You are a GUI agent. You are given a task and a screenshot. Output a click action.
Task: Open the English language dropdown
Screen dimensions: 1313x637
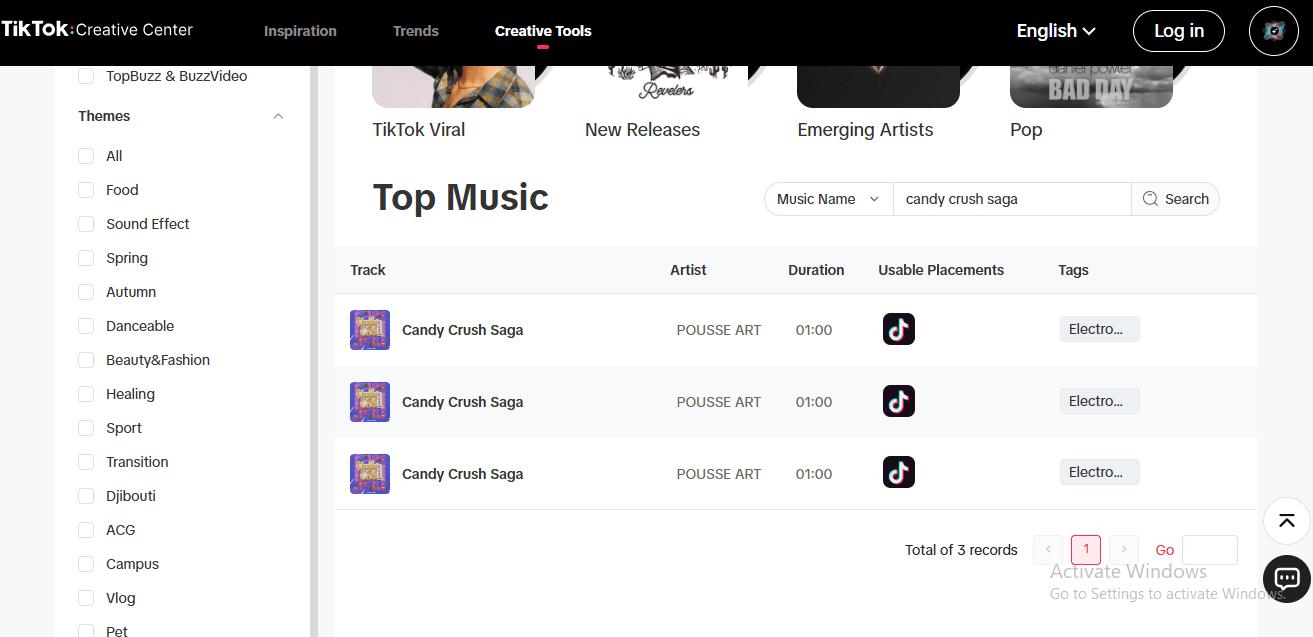1055,31
